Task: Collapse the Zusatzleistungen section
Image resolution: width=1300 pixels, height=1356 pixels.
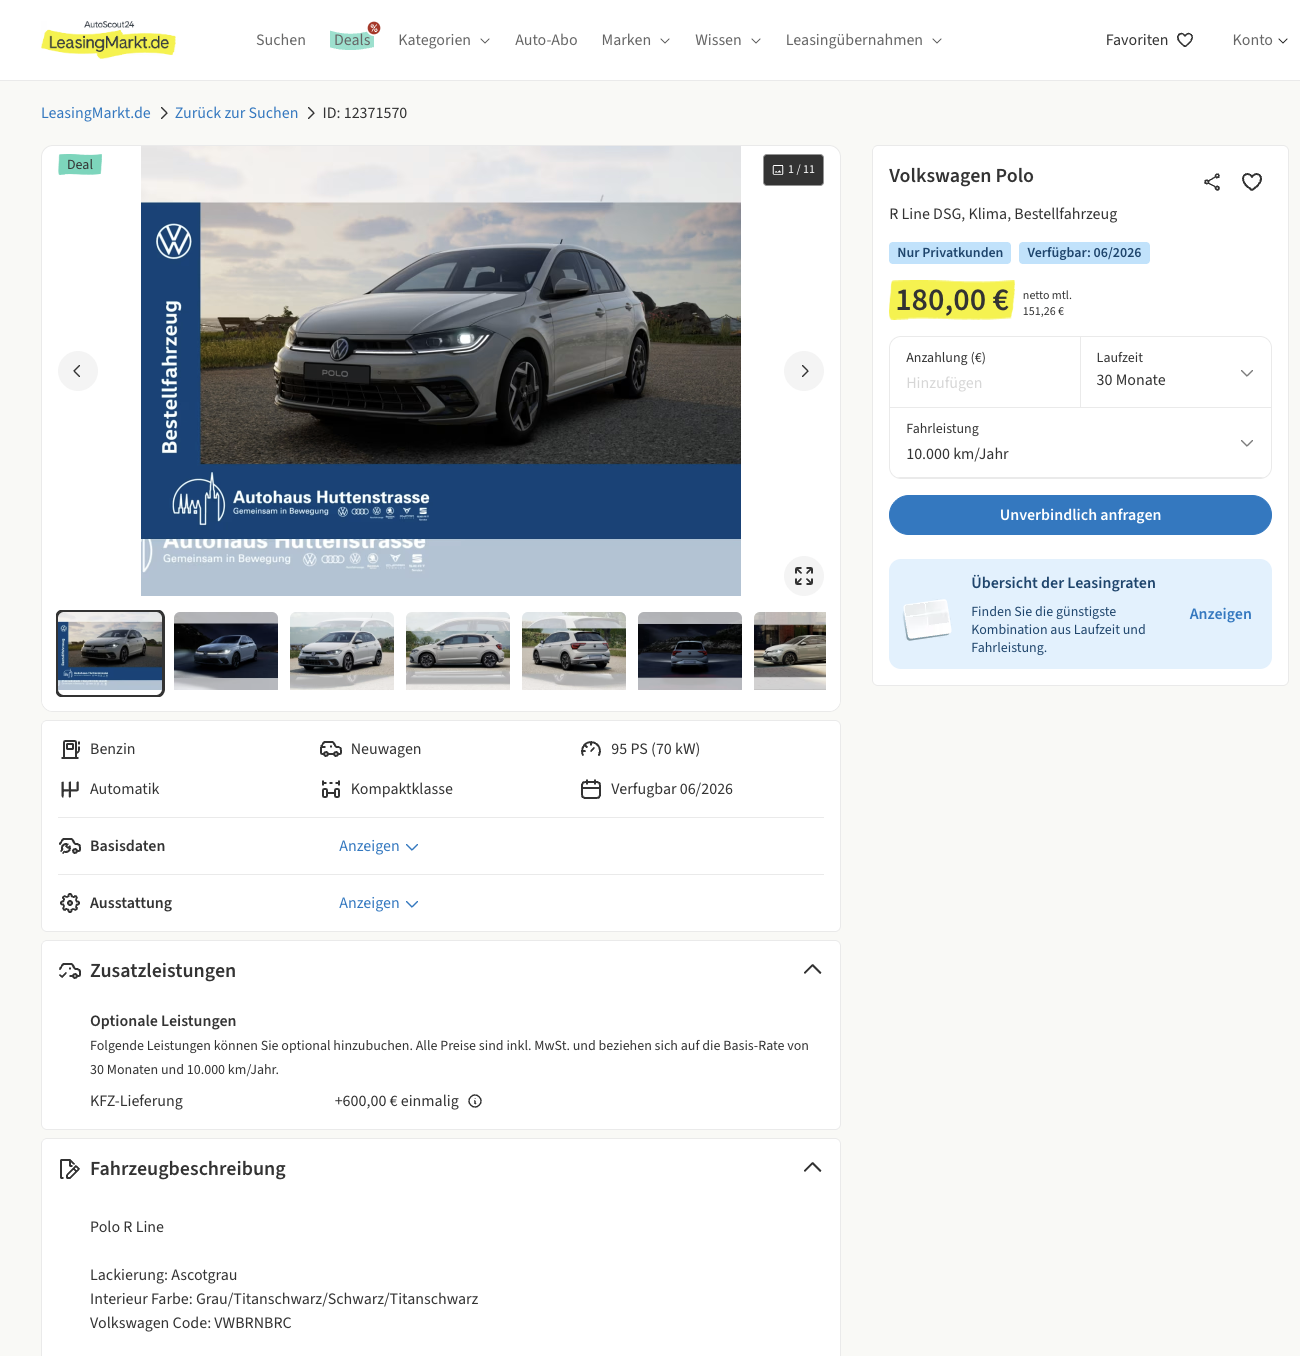Action: pyautogui.click(x=812, y=970)
